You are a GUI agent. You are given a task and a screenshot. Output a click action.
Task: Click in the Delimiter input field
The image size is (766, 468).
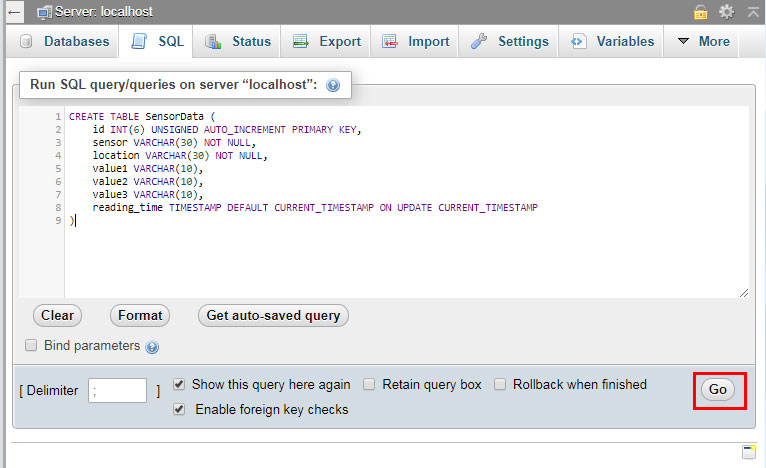(117, 391)
